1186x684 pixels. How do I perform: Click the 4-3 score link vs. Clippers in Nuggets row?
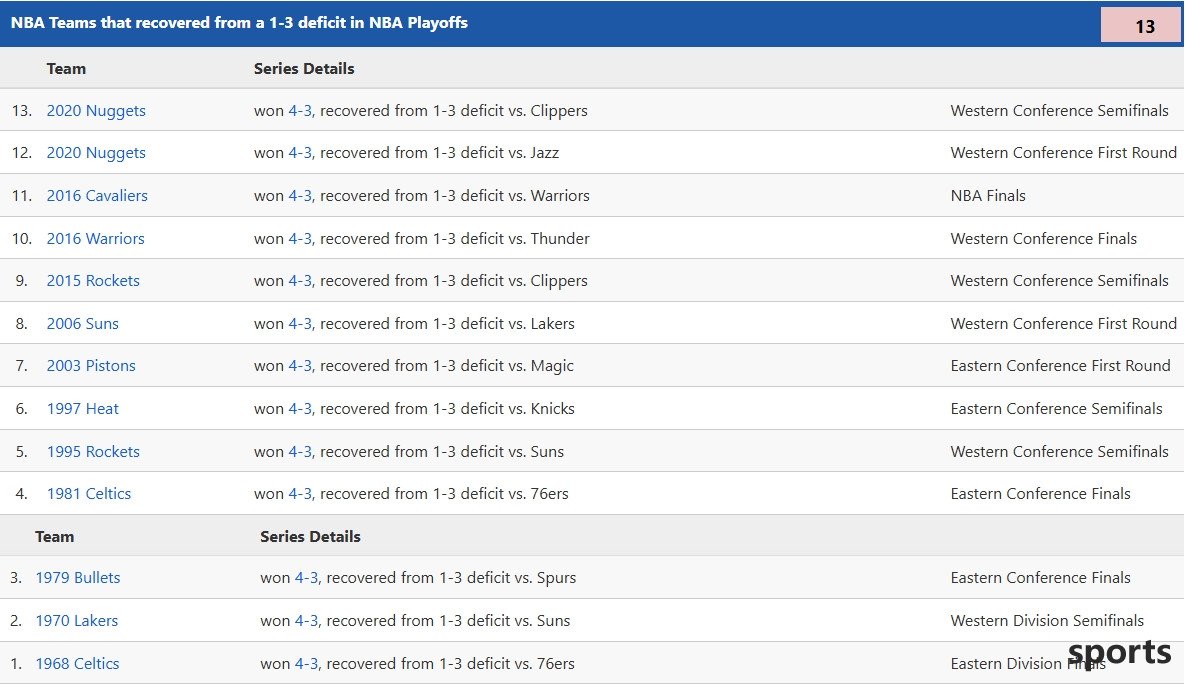point(300,110)
